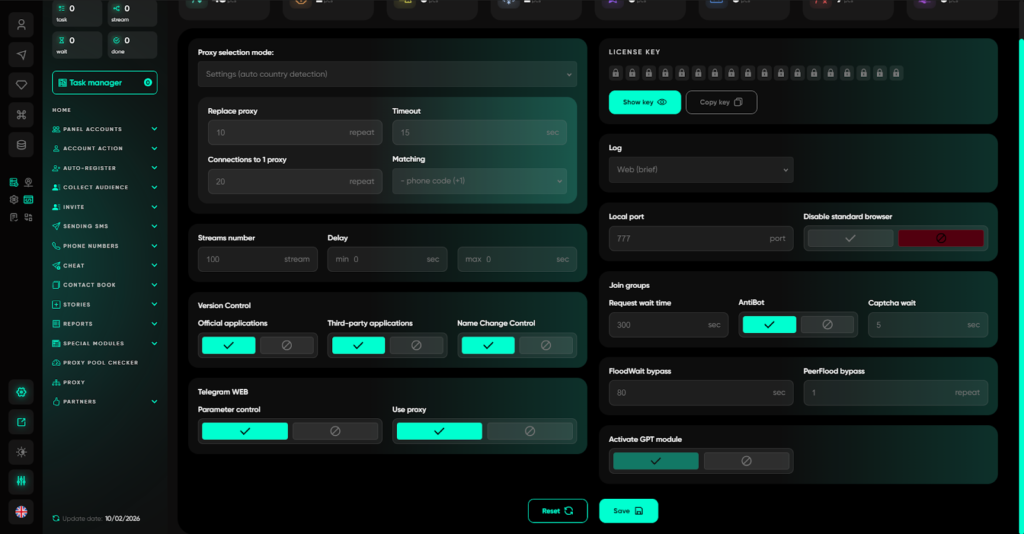Click the user profile icon in left rail

pos(21,24)
